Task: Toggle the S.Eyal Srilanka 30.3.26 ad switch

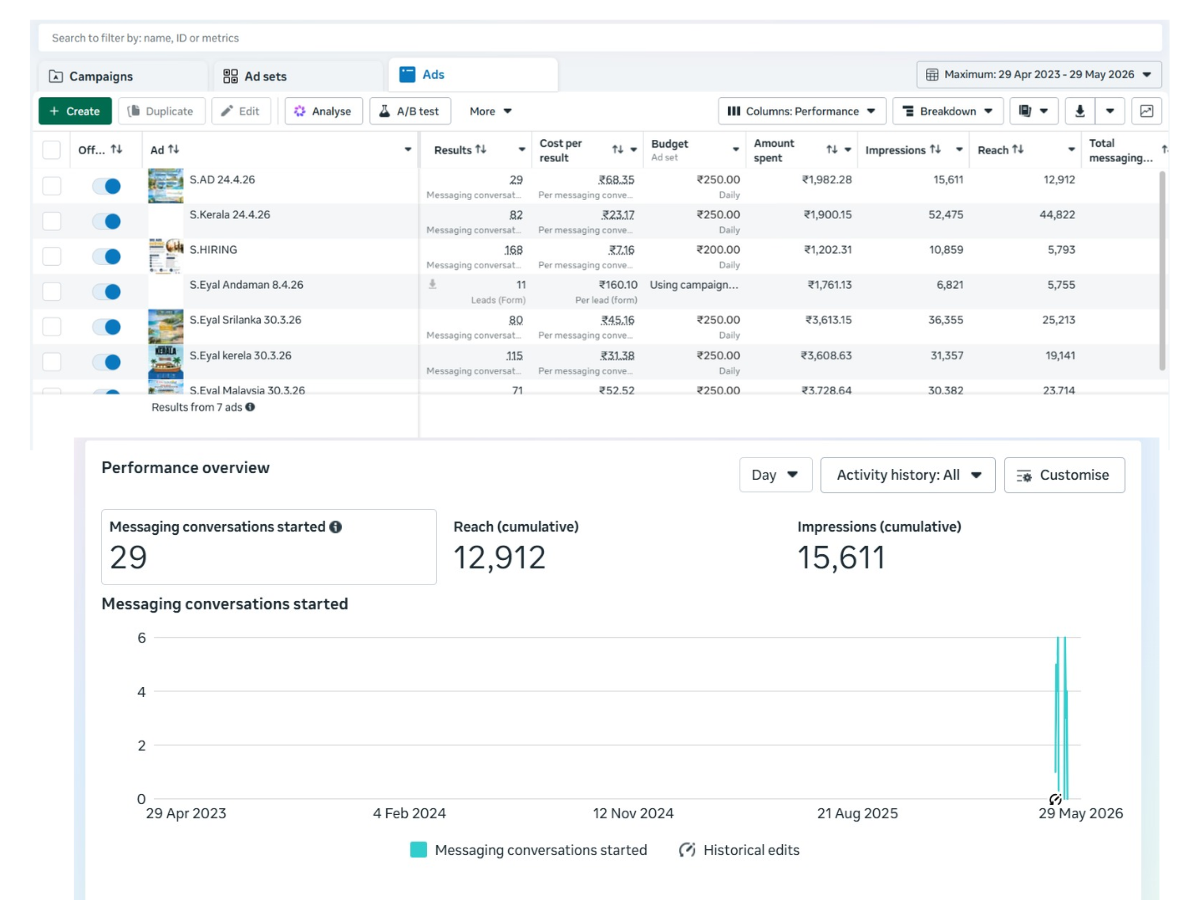Action: [106, 327]
